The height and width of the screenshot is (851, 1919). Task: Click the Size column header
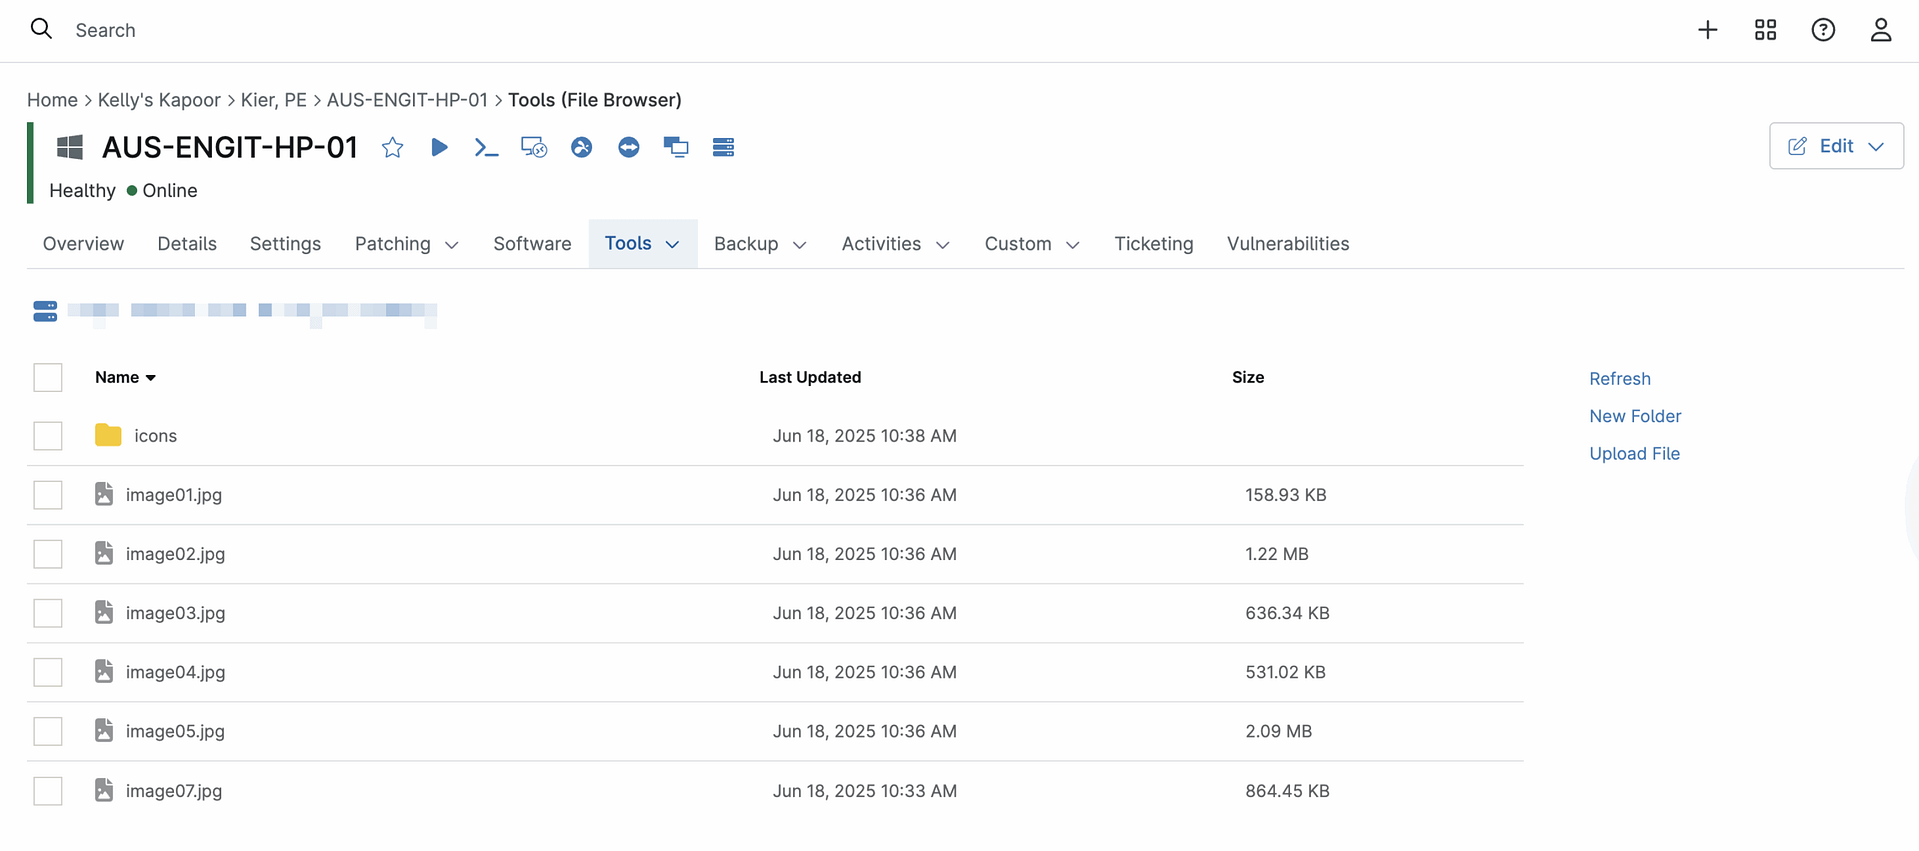(x=1248, y=377)
